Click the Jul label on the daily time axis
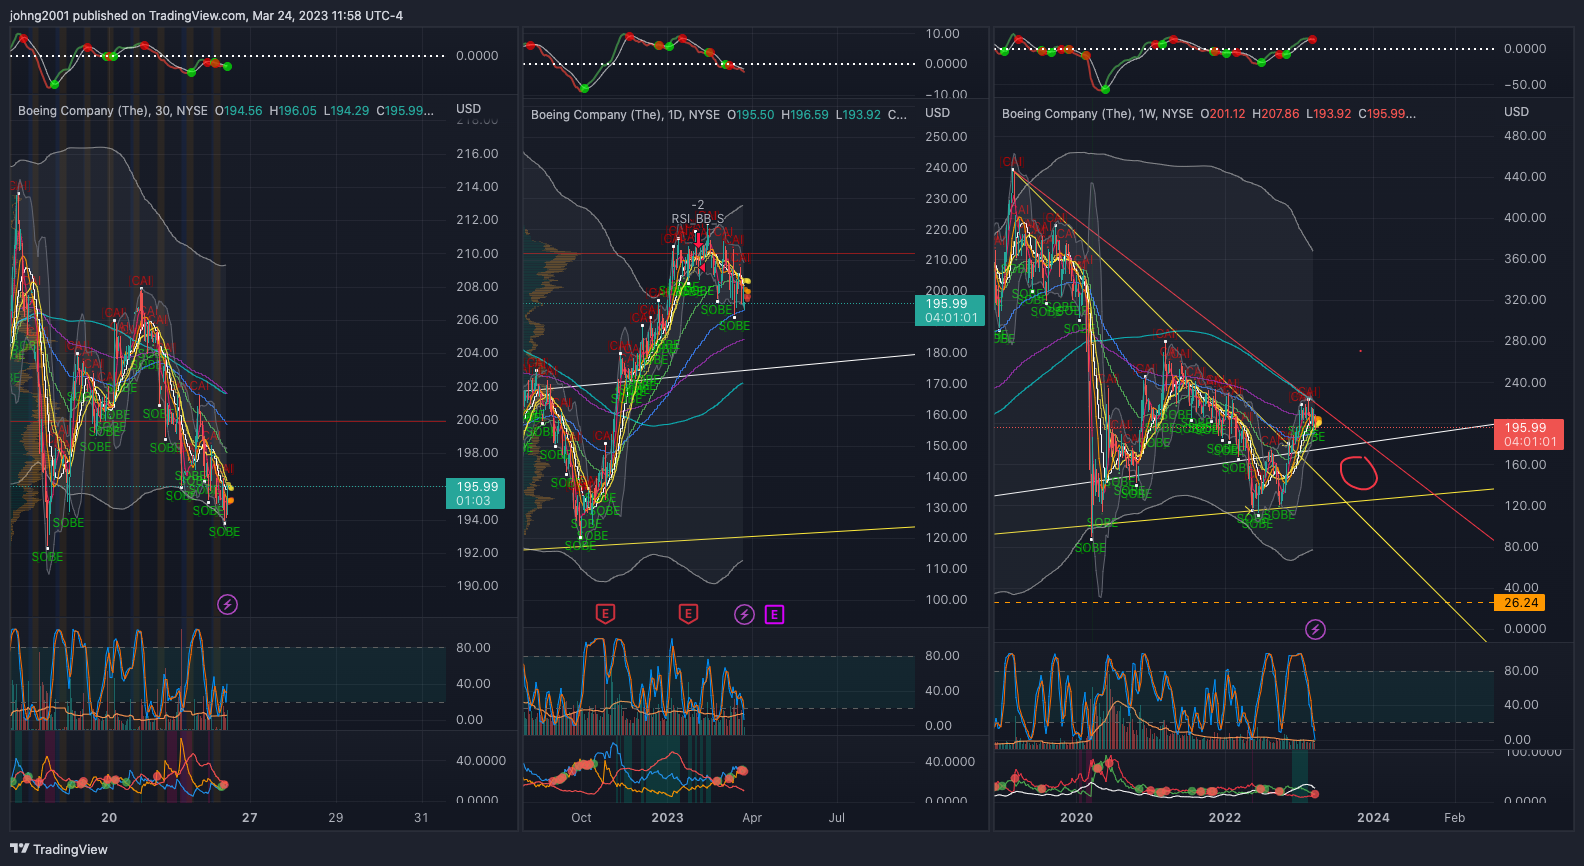1584x866 pixels. click(837, 818)
